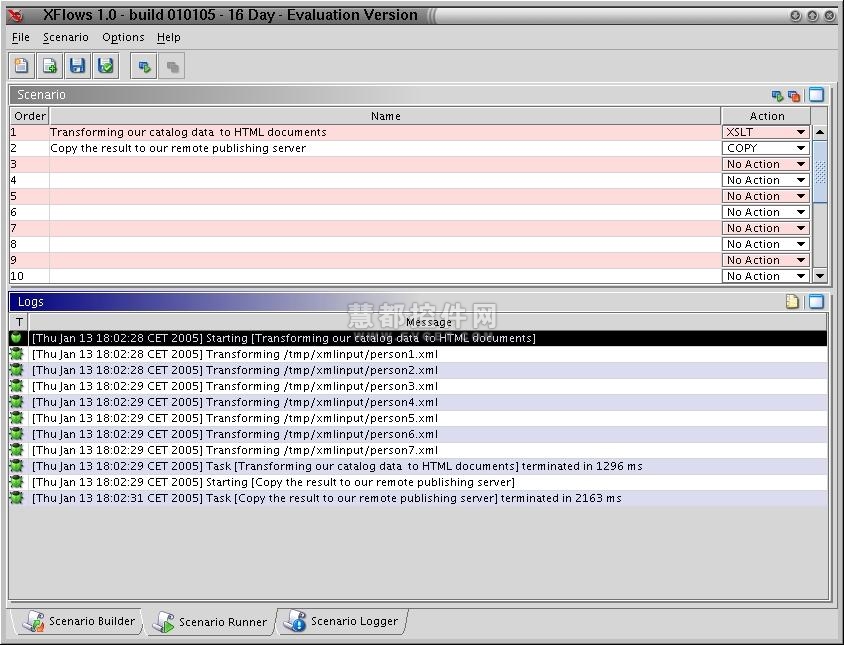
Task: Select the highlighted 'Starting [Transforming our catalog data' log line
Action: click(x=419, y=338)
